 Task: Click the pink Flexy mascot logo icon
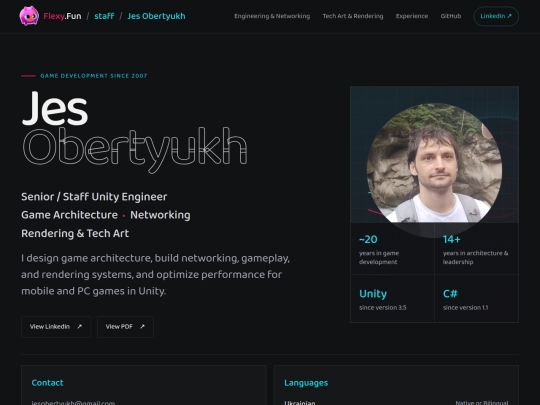[29, 16]
